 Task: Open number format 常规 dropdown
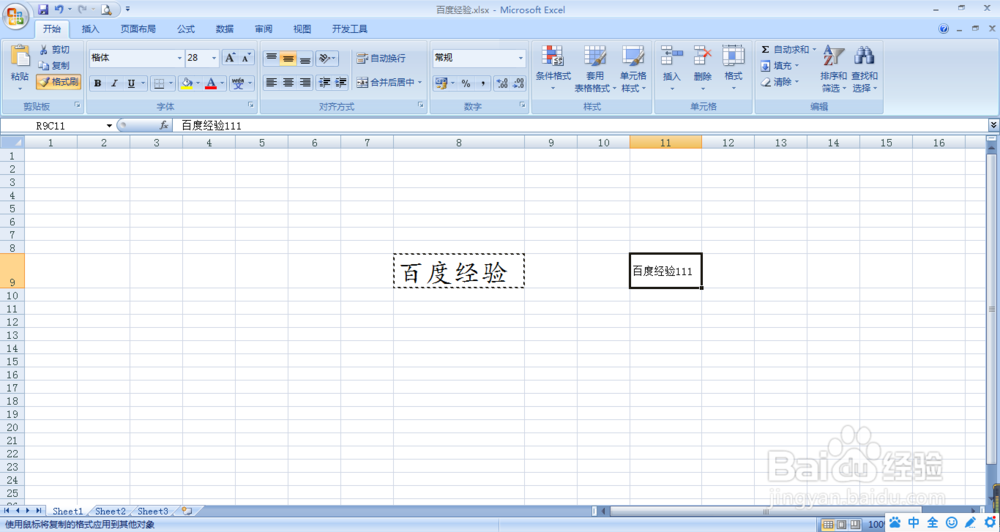point(520,58)
